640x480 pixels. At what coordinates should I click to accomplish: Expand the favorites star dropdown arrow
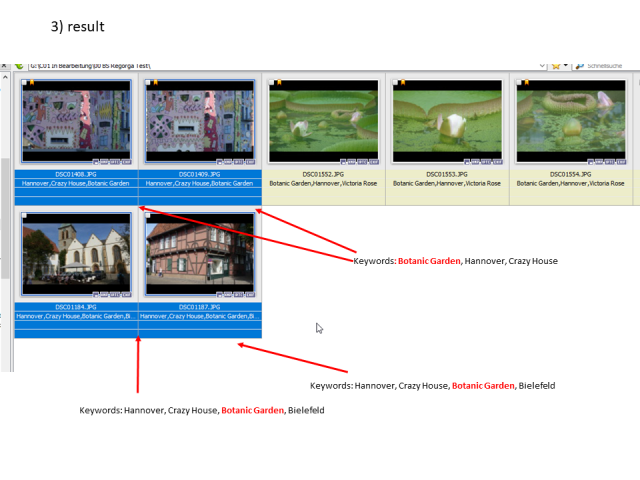coord(566,65)
